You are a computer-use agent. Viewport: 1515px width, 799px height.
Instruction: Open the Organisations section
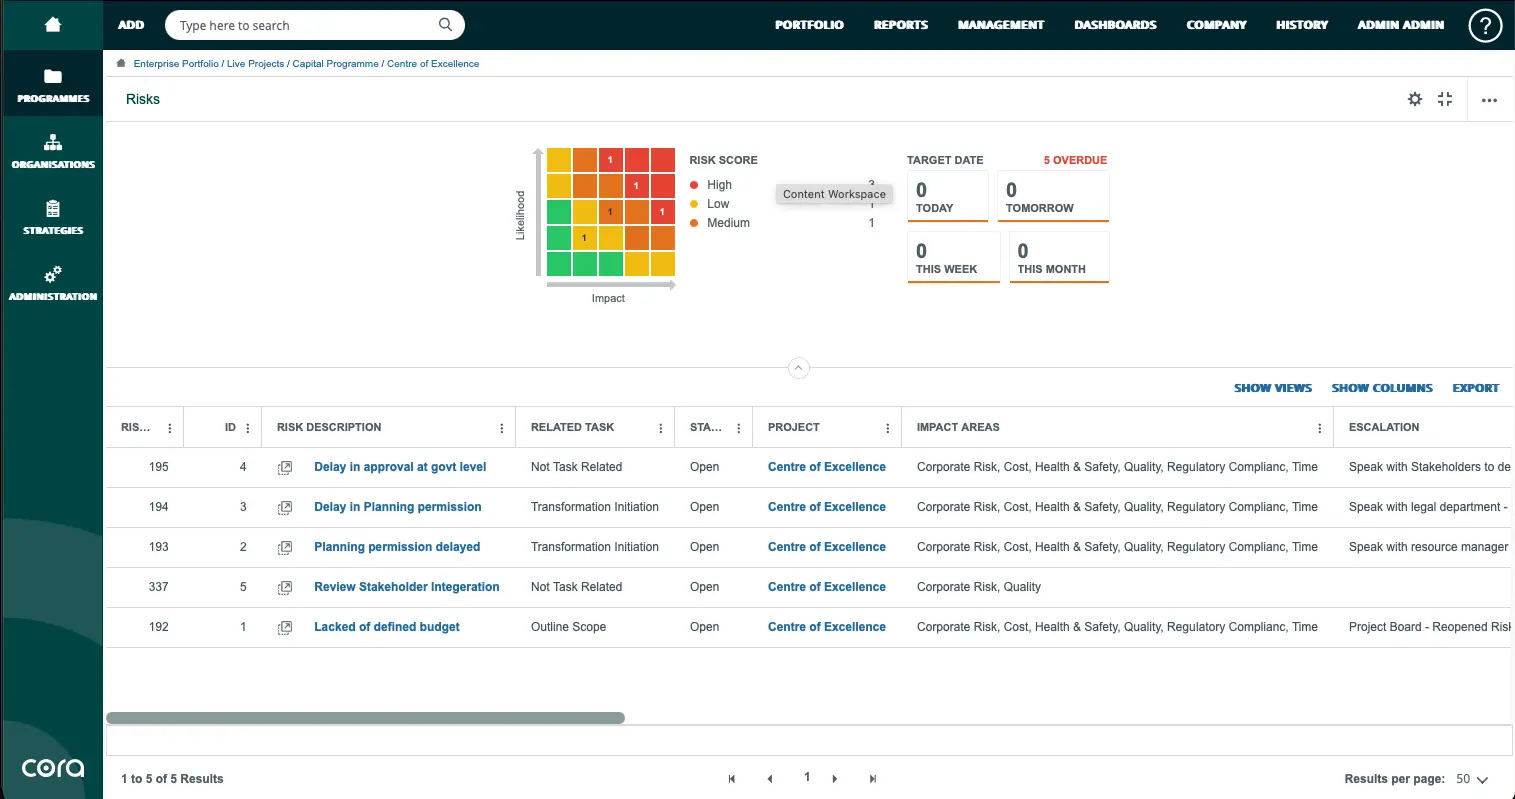pos(53,151)
